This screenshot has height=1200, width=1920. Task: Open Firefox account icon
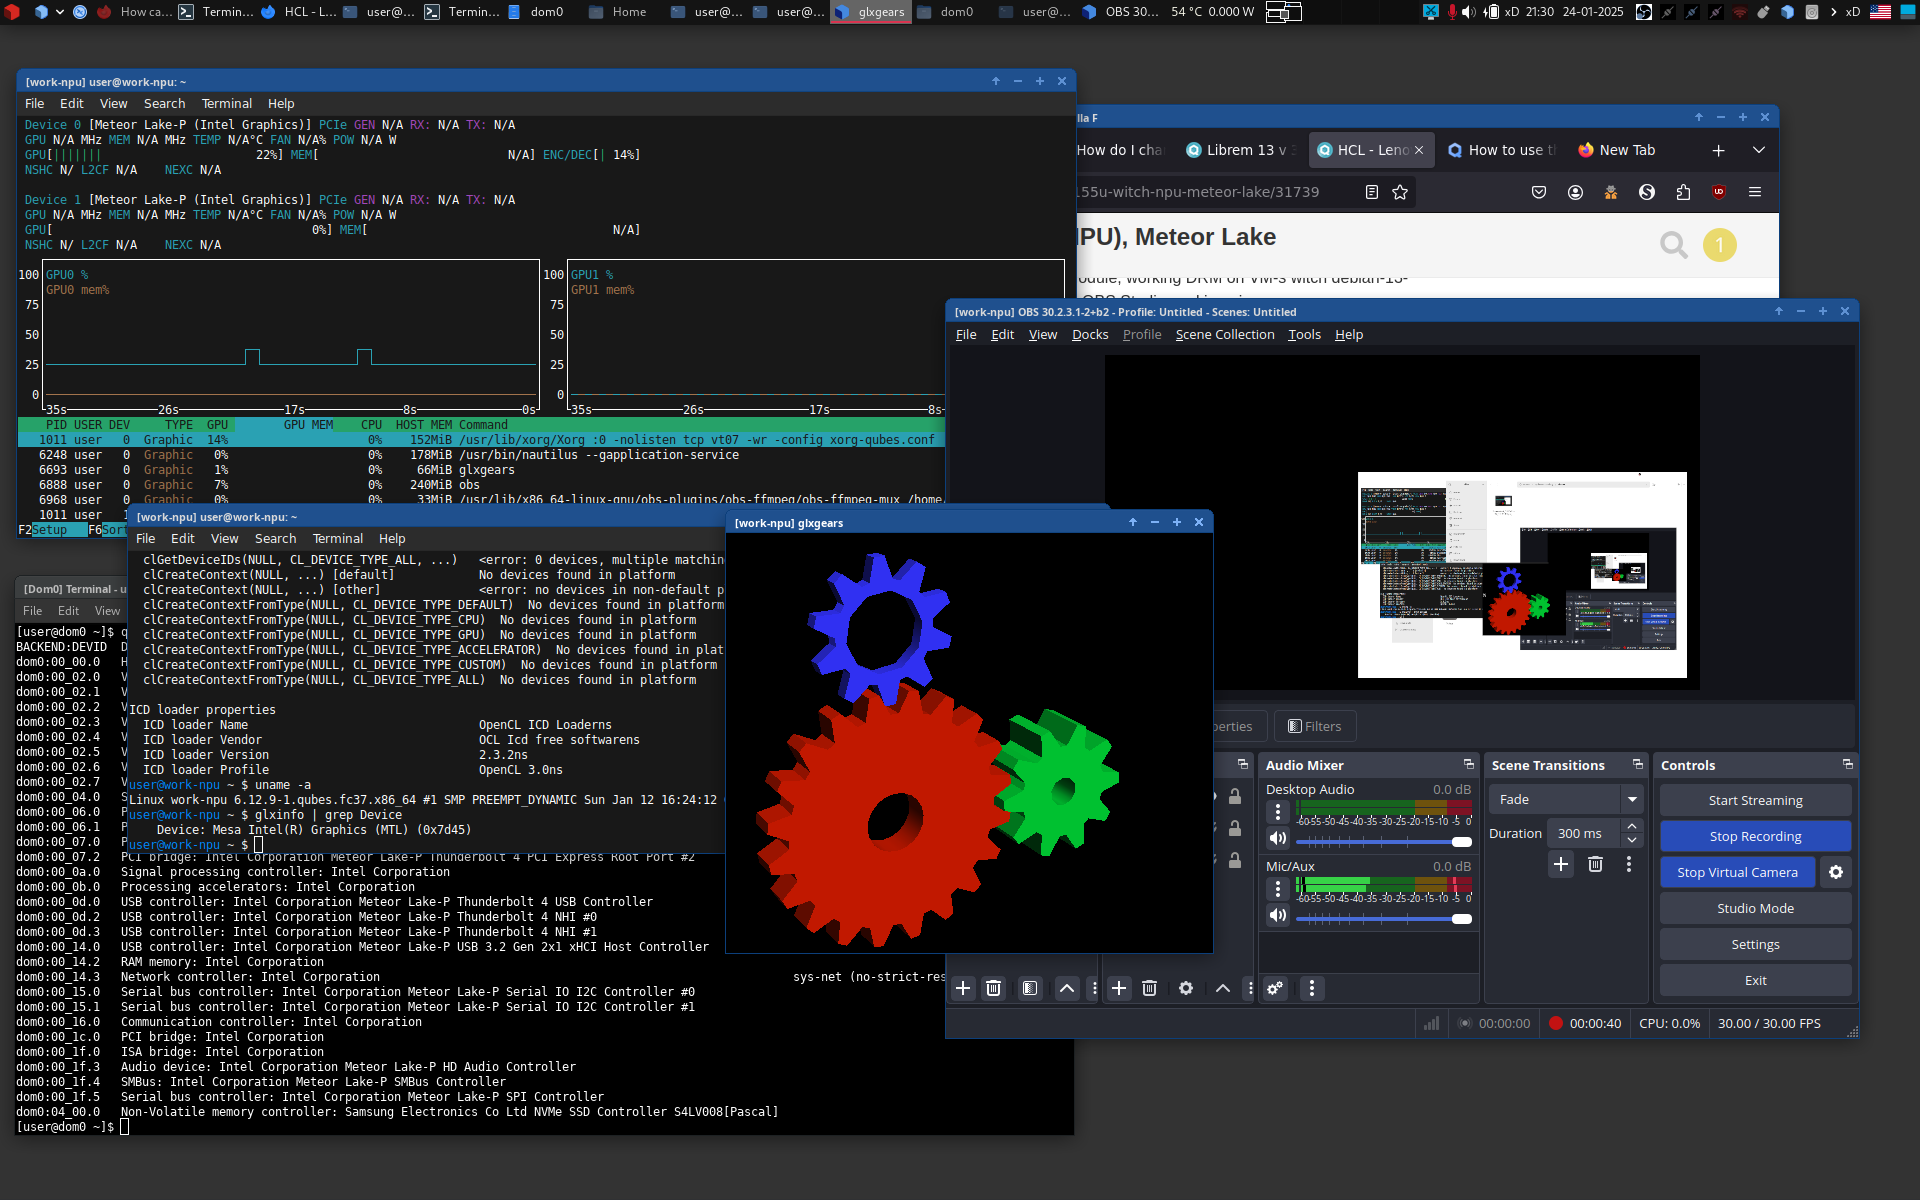pyautogui.click(x=1575, y=192)
